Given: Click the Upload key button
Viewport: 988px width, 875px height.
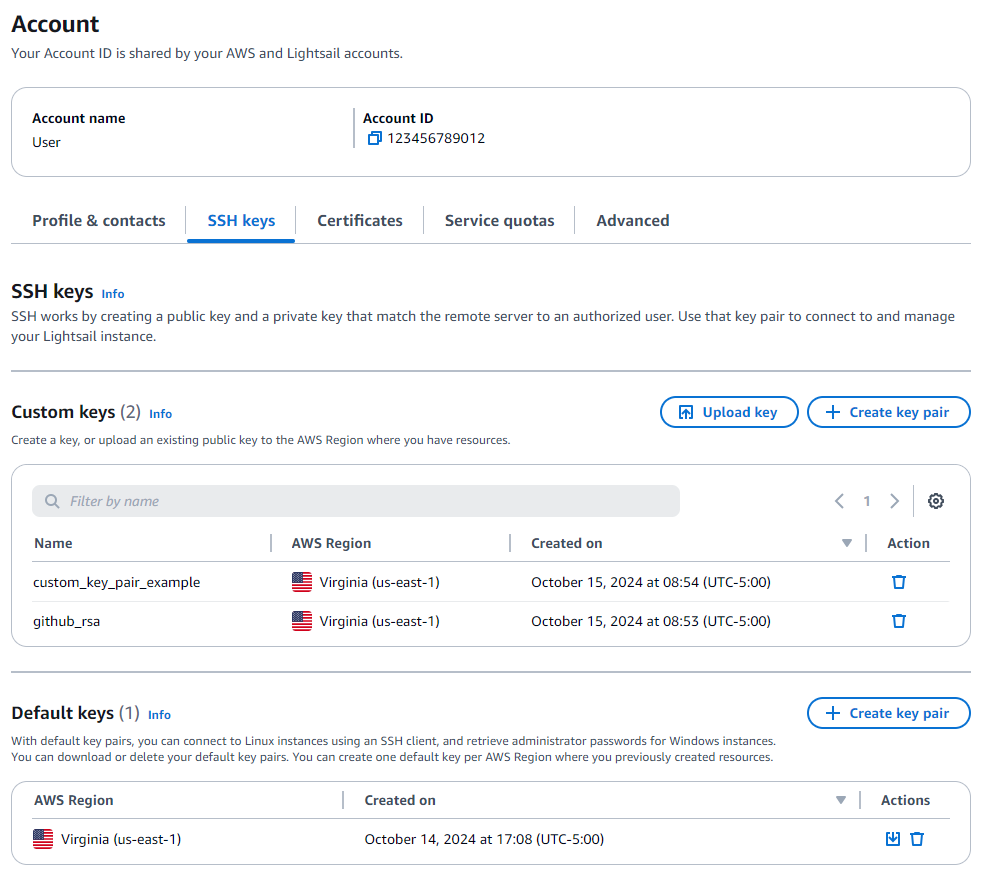Looking at the screenshot, I should (729, 412).
